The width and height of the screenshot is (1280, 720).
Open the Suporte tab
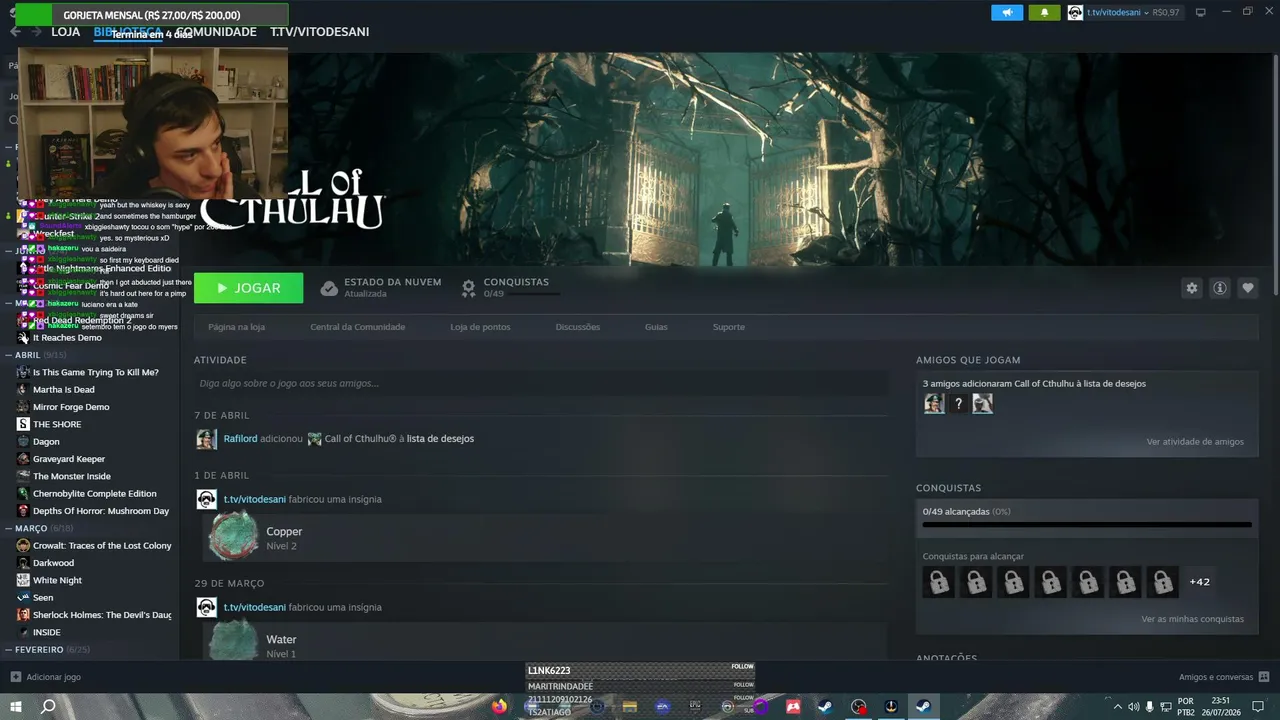(x=728, y=327)
